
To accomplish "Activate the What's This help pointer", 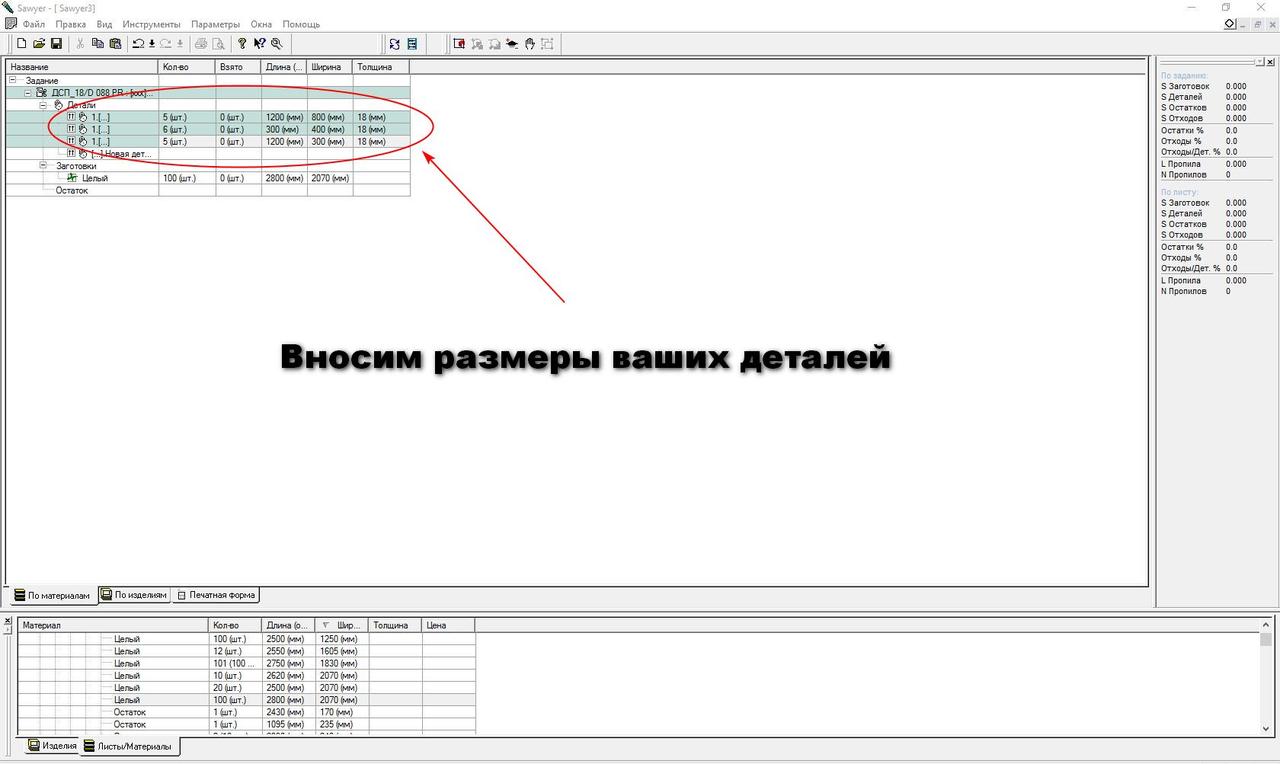I will tap(259, 44).
